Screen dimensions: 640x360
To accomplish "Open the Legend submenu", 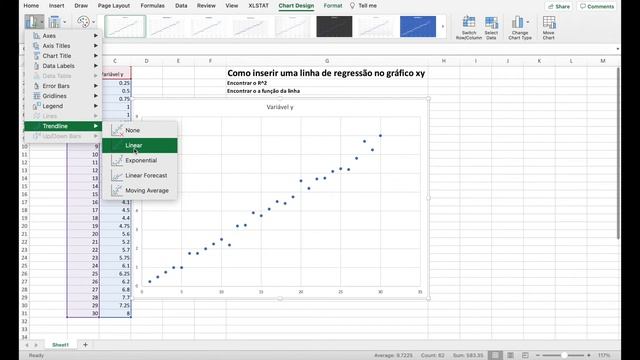I will click(x=63, y=106).
